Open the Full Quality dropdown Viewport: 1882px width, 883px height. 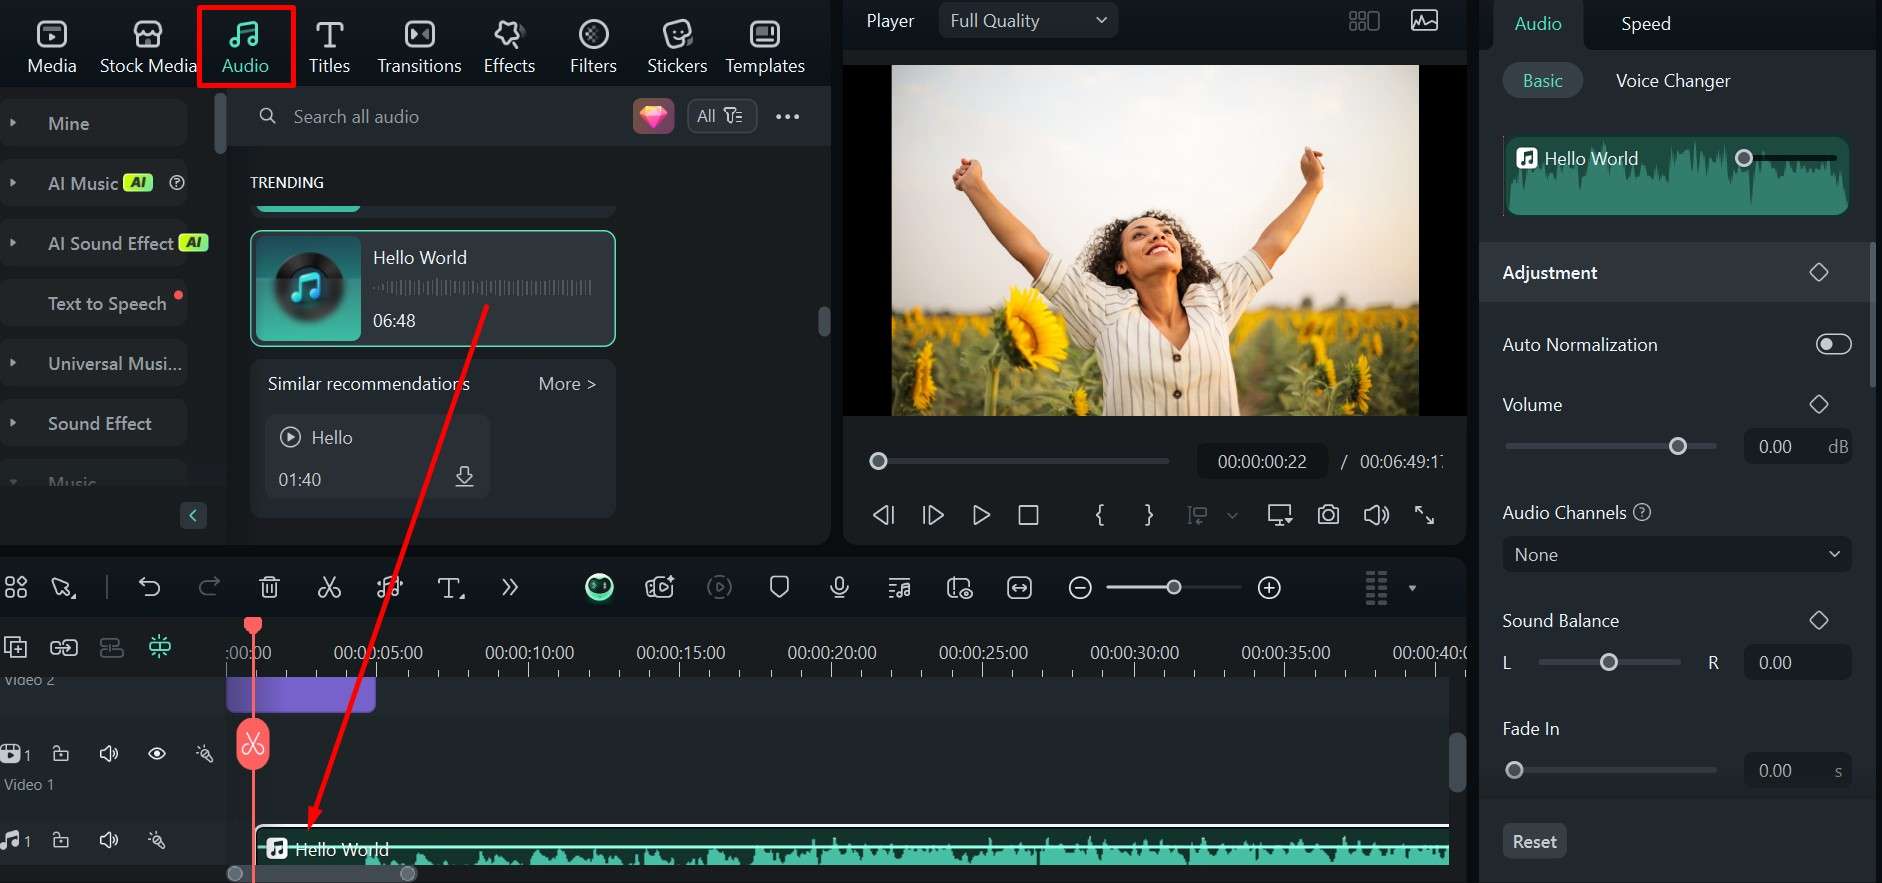click(1027, 21)
